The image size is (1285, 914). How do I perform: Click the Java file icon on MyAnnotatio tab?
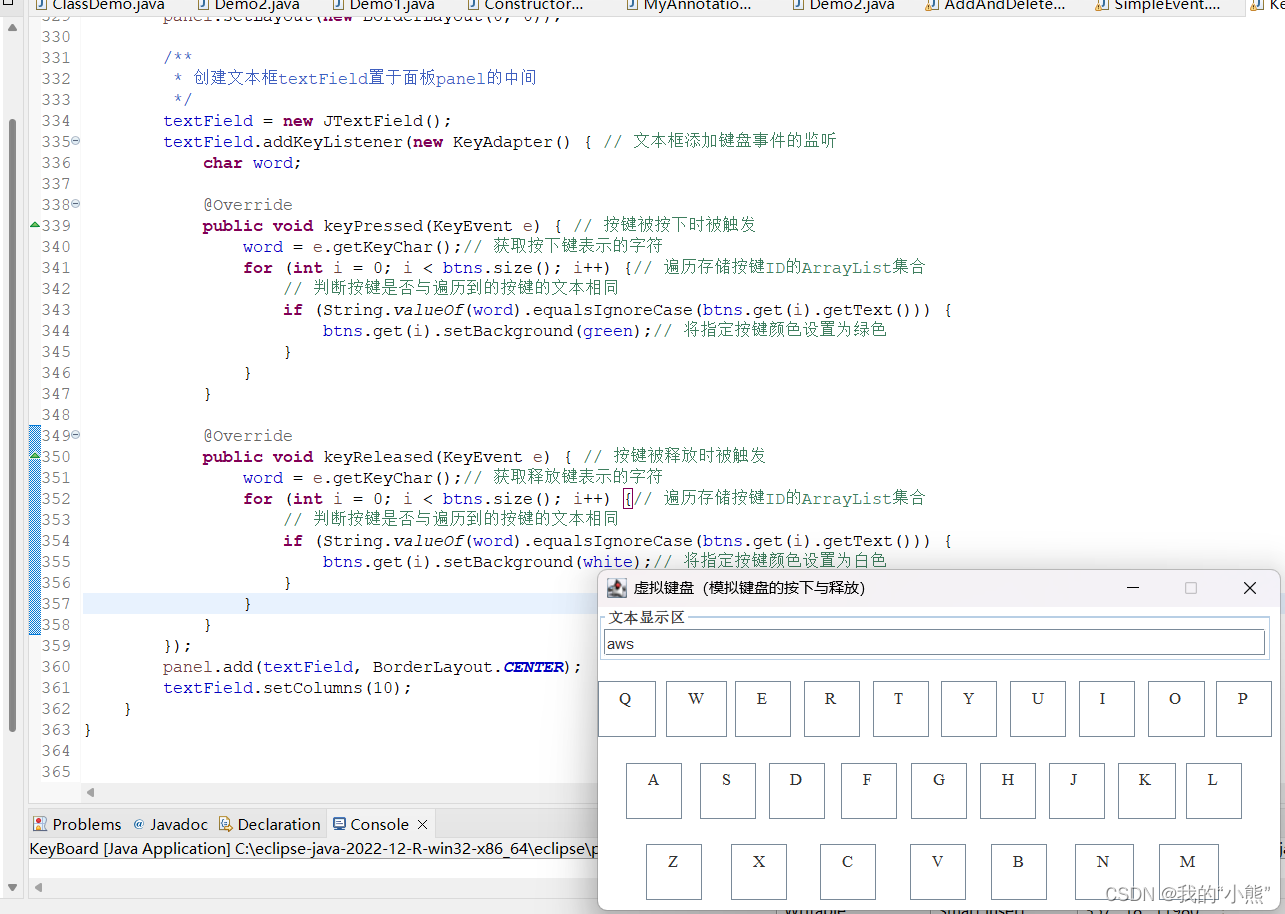pyautogui.click(x=633, y=5)
